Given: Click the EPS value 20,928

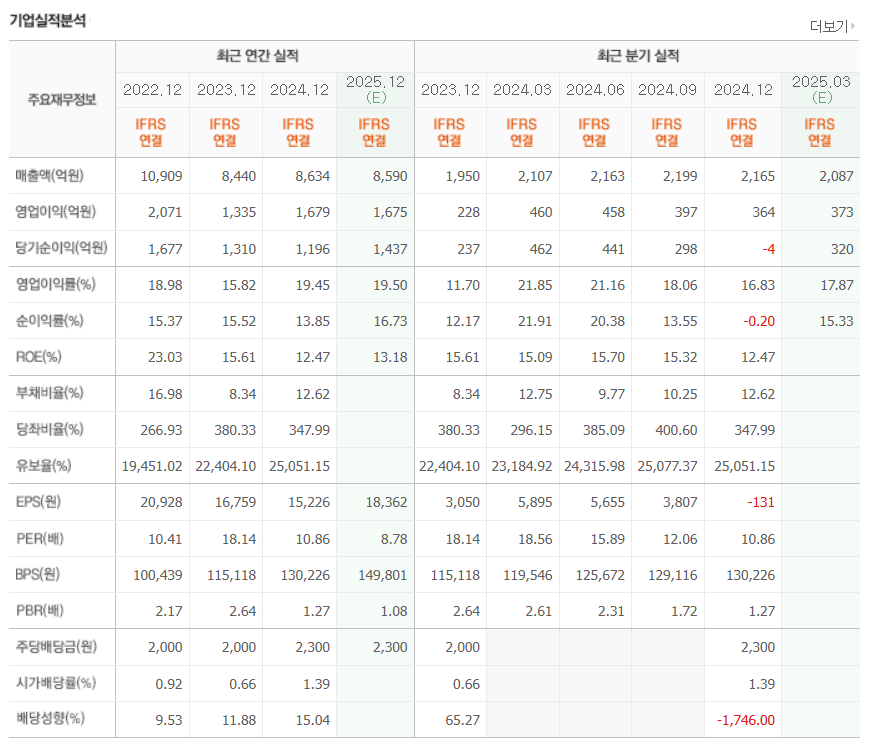Looking at the screenshot, I should [161, 503].
